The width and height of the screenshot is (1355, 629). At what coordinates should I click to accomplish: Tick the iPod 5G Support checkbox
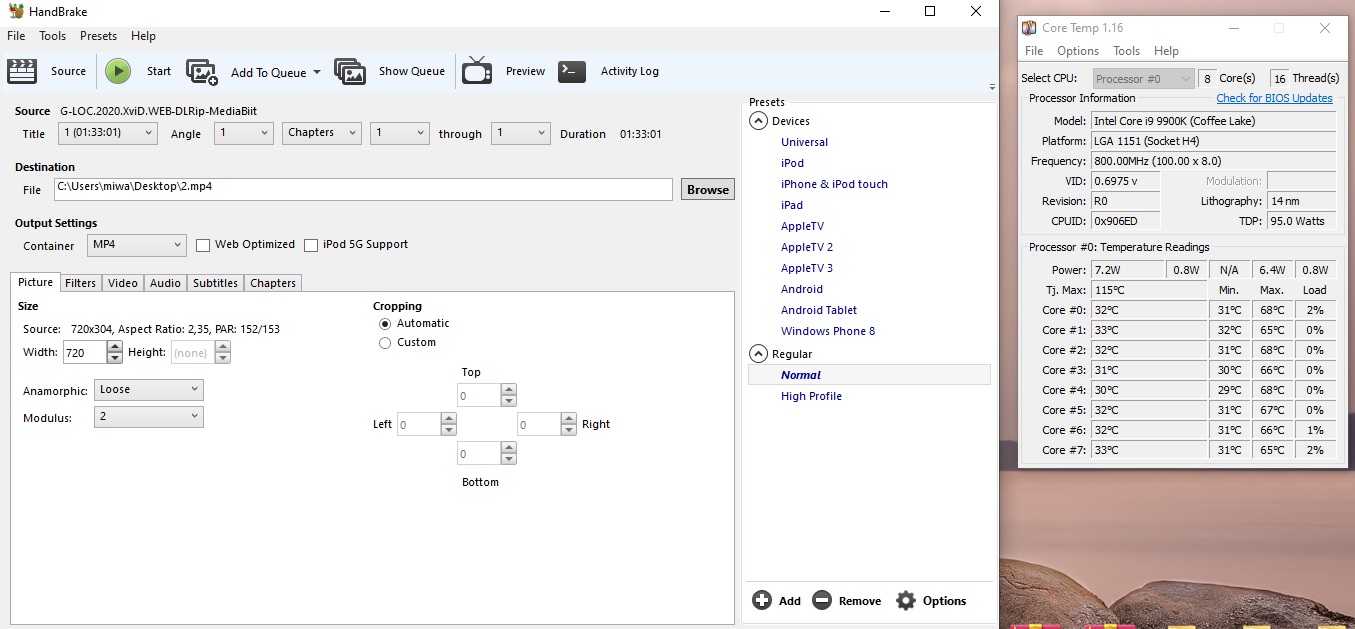[x=311, y=245]
